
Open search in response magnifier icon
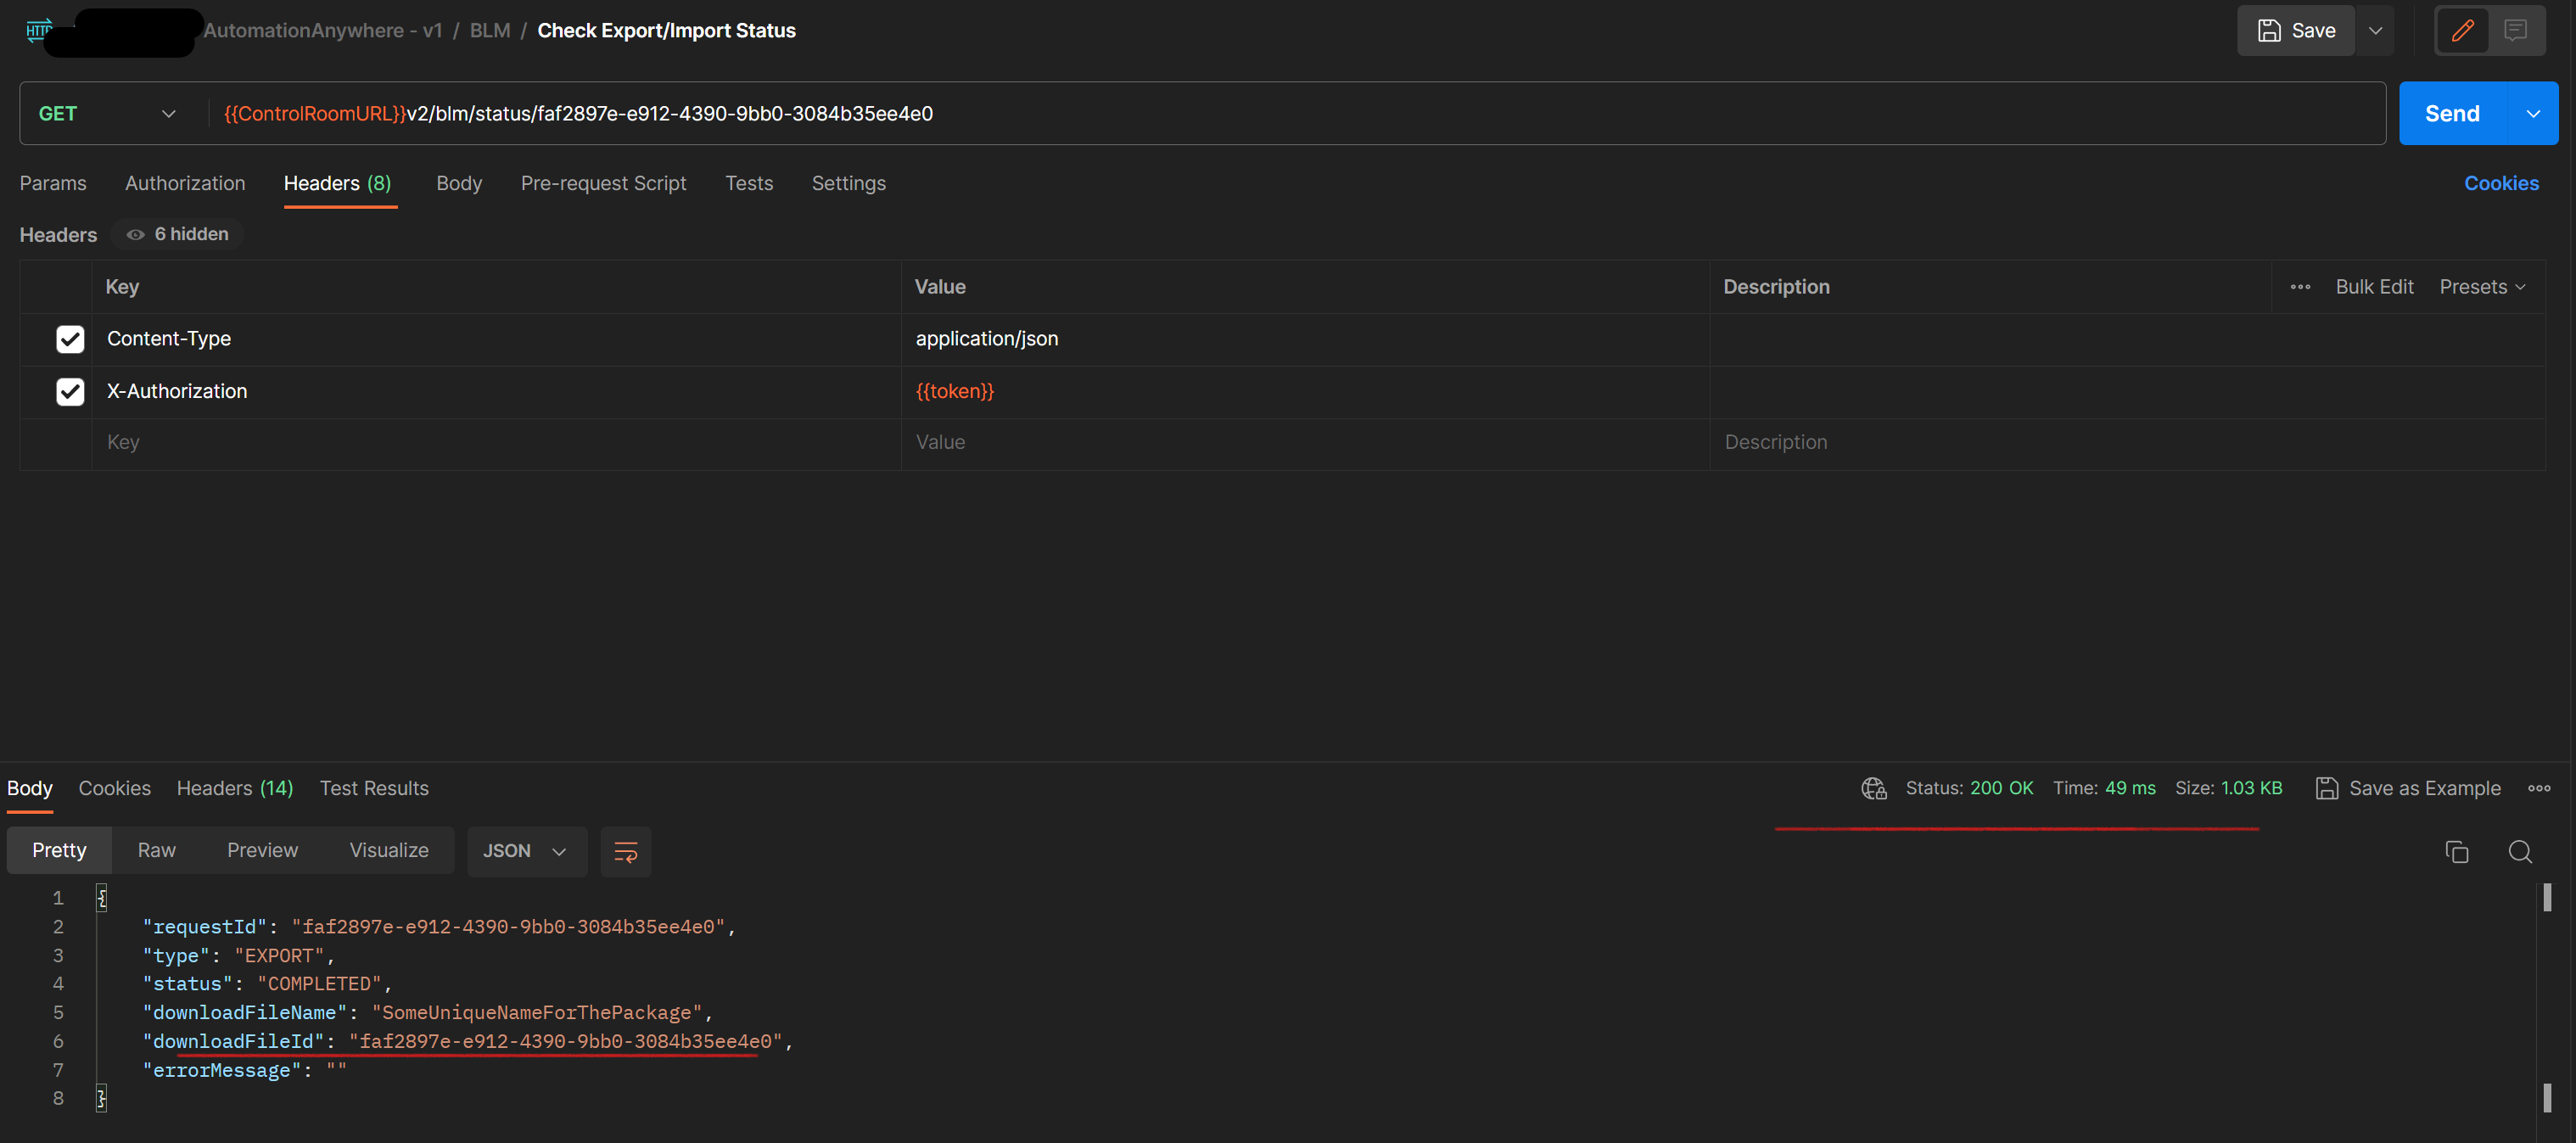coord(2520,851)
